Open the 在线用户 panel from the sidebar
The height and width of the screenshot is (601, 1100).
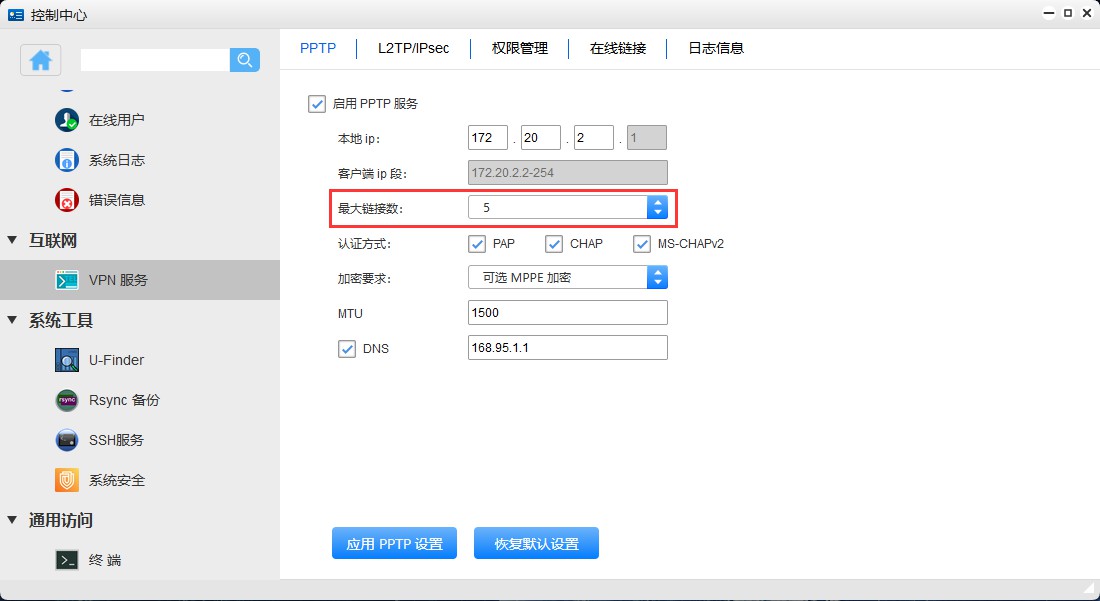coord(118,119)
